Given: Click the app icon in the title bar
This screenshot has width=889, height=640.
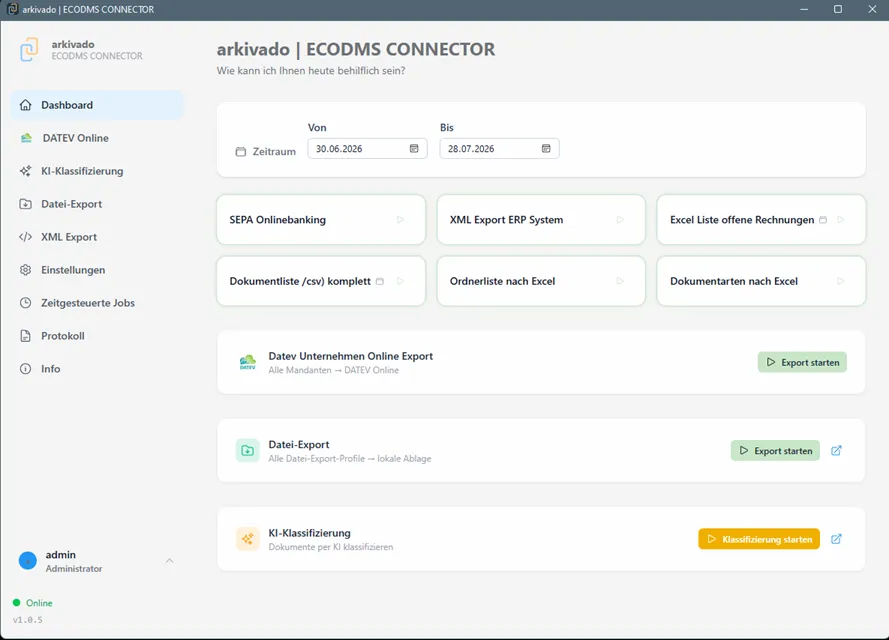Looking at the screenshot, I should click(12, 9).
